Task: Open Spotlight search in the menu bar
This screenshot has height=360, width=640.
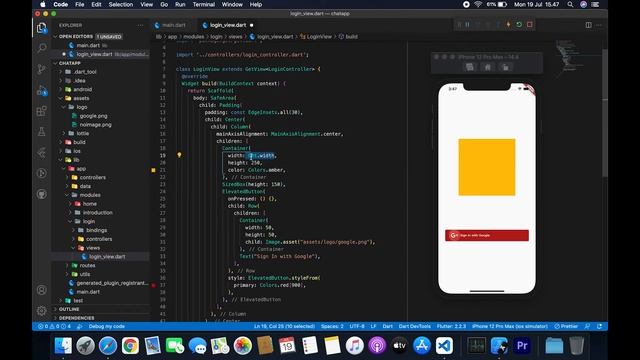Action: [570, 4]
